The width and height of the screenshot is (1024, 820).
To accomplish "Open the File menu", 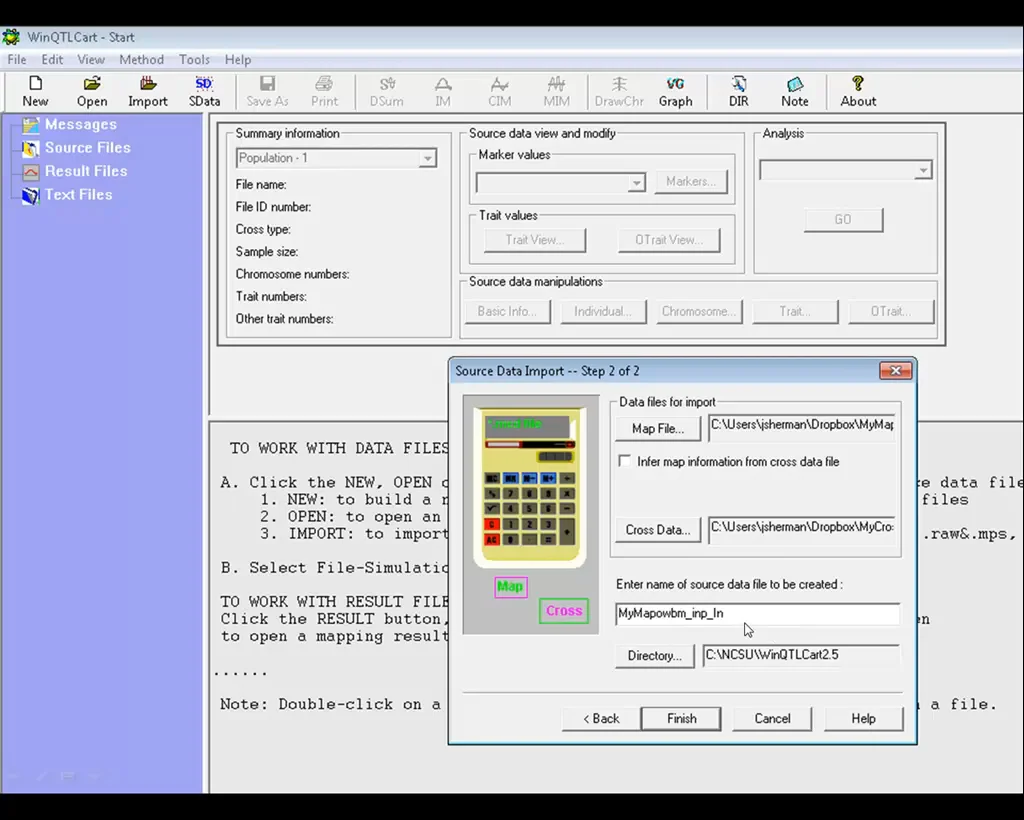I will (x=17, y=59).
